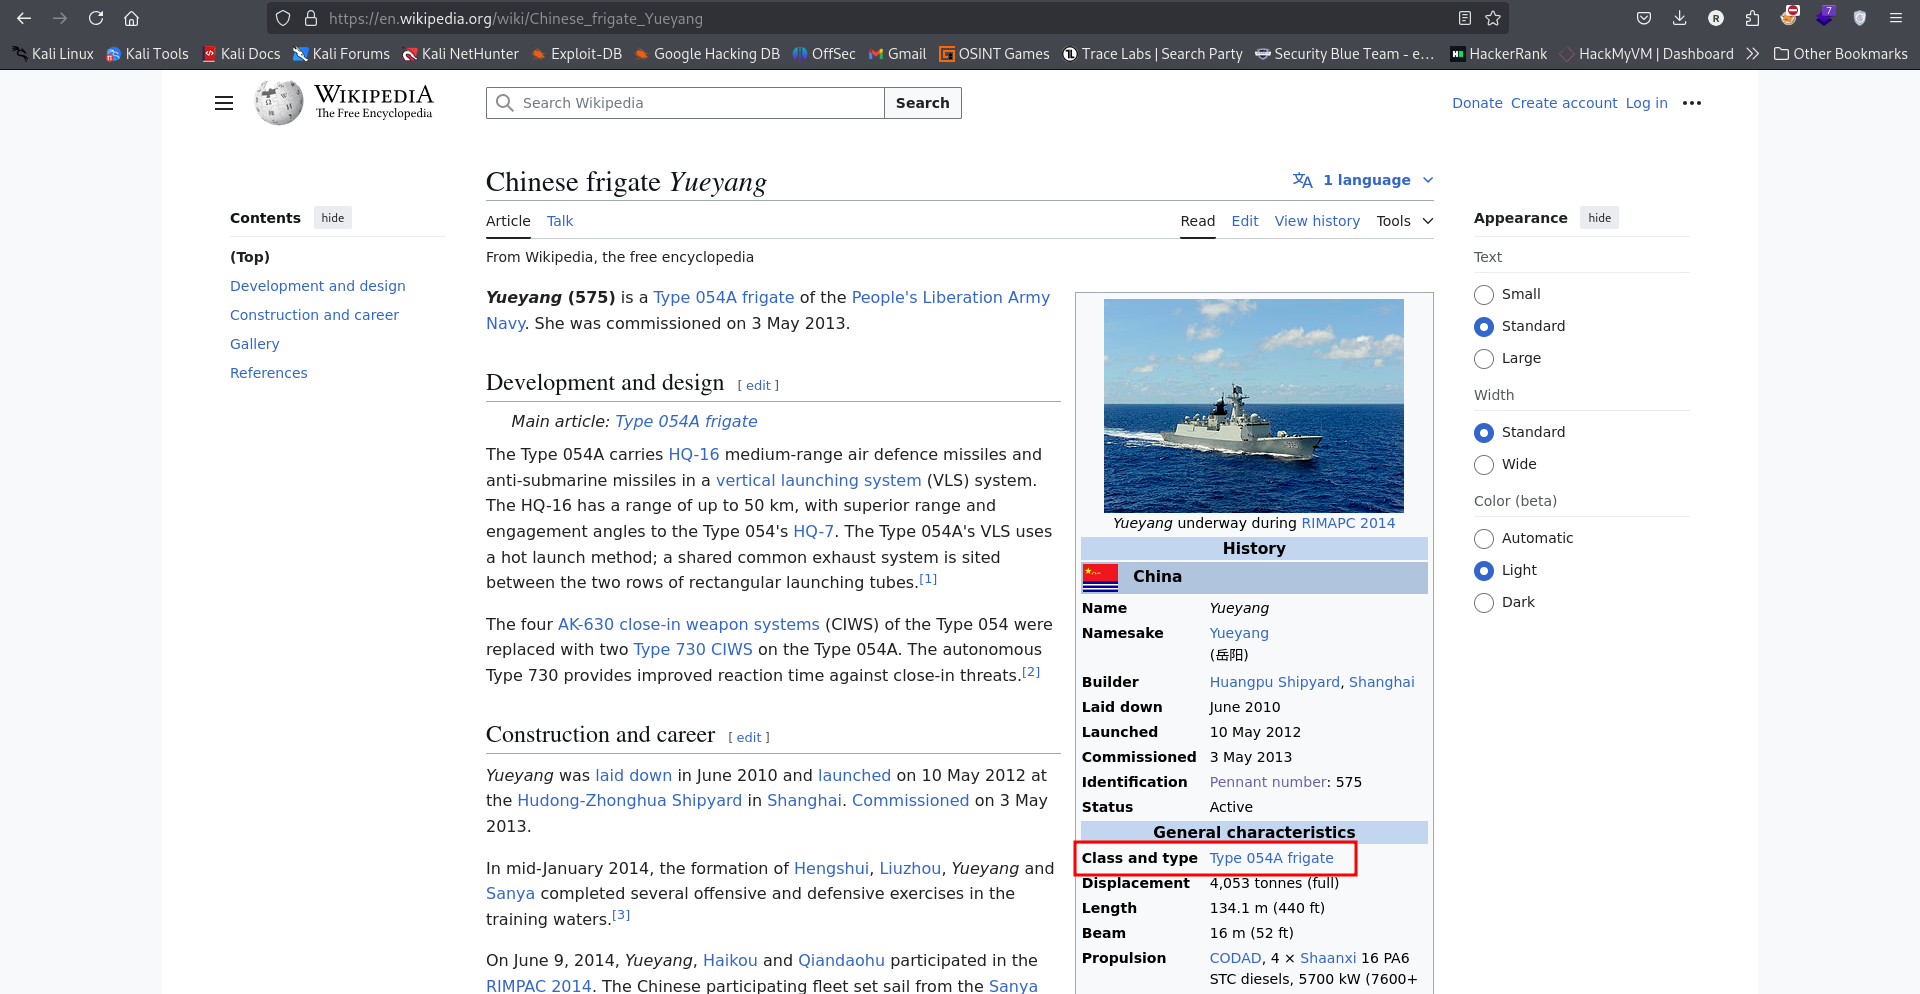This screenshot has width=1920, height=994.
Task: Open the View history tab
Action: click(x=1317, y=221)
